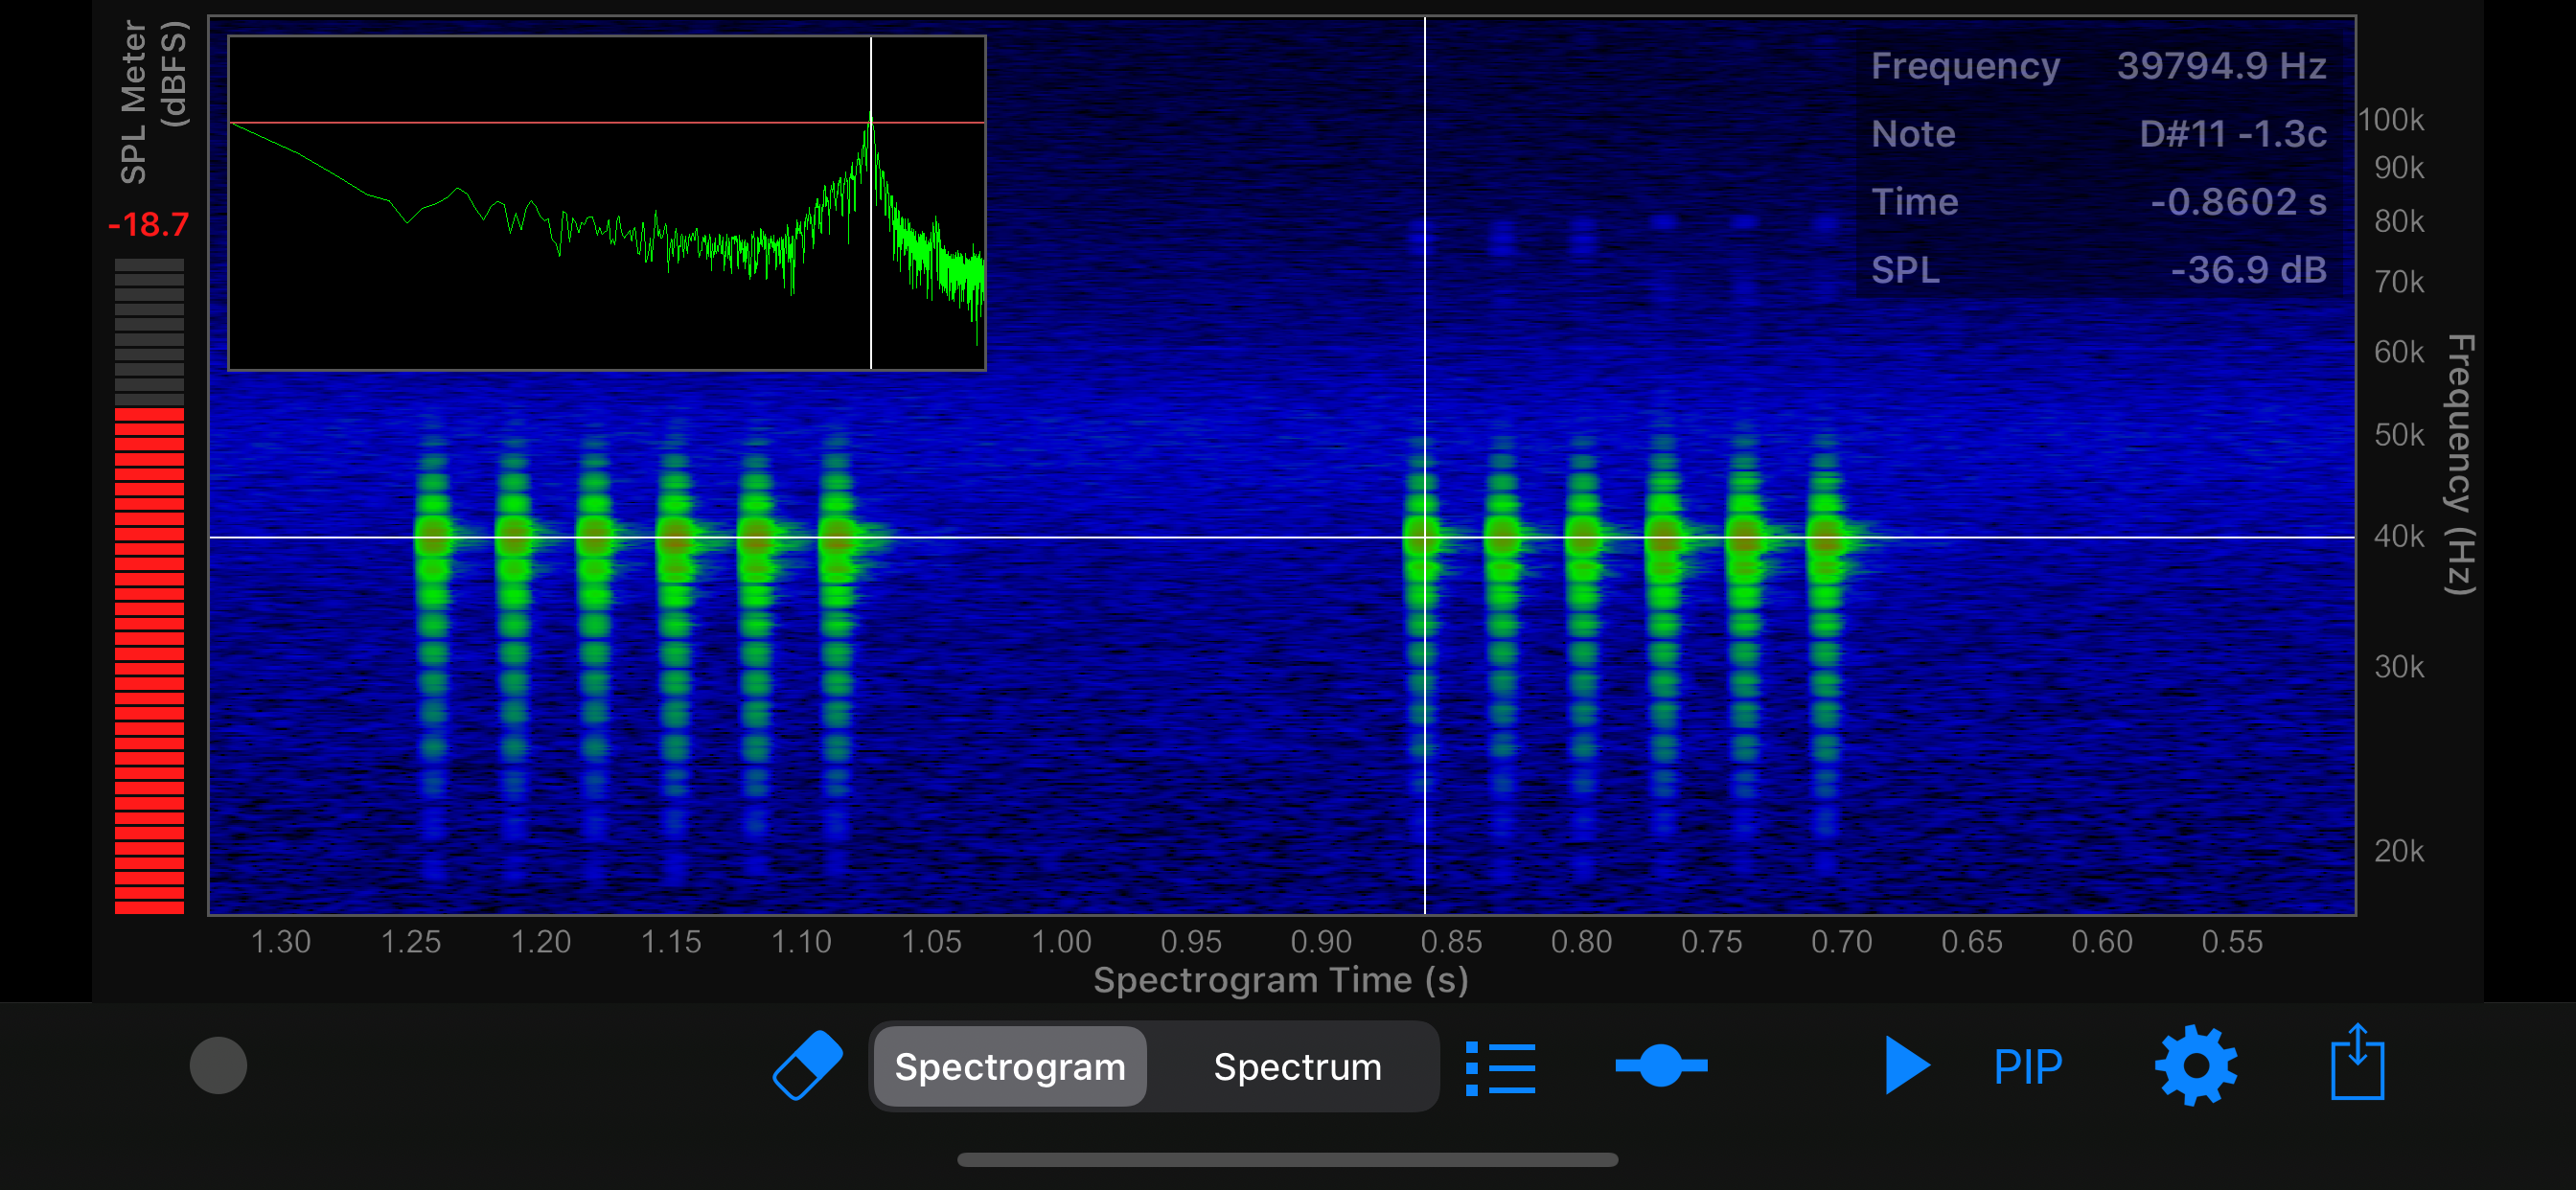This screenshot has width=2576, height=1190.
Task: Open settings with the gear icon
Action: (2195, 1065)
